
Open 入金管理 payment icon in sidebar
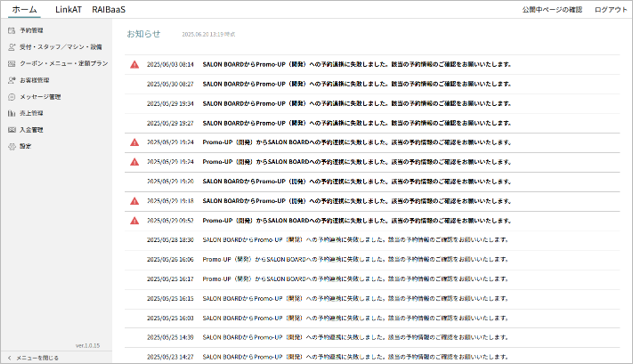point(12,130)
